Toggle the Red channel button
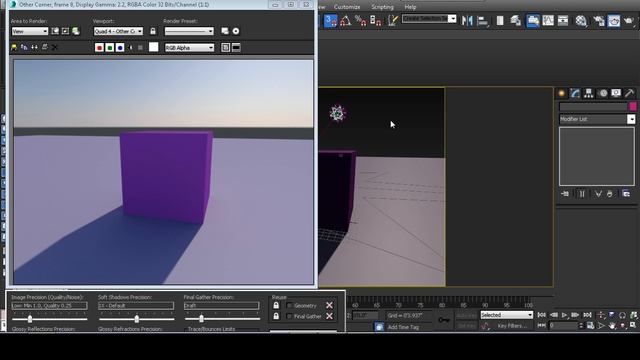The image size is (640, 360). [99, 48]
